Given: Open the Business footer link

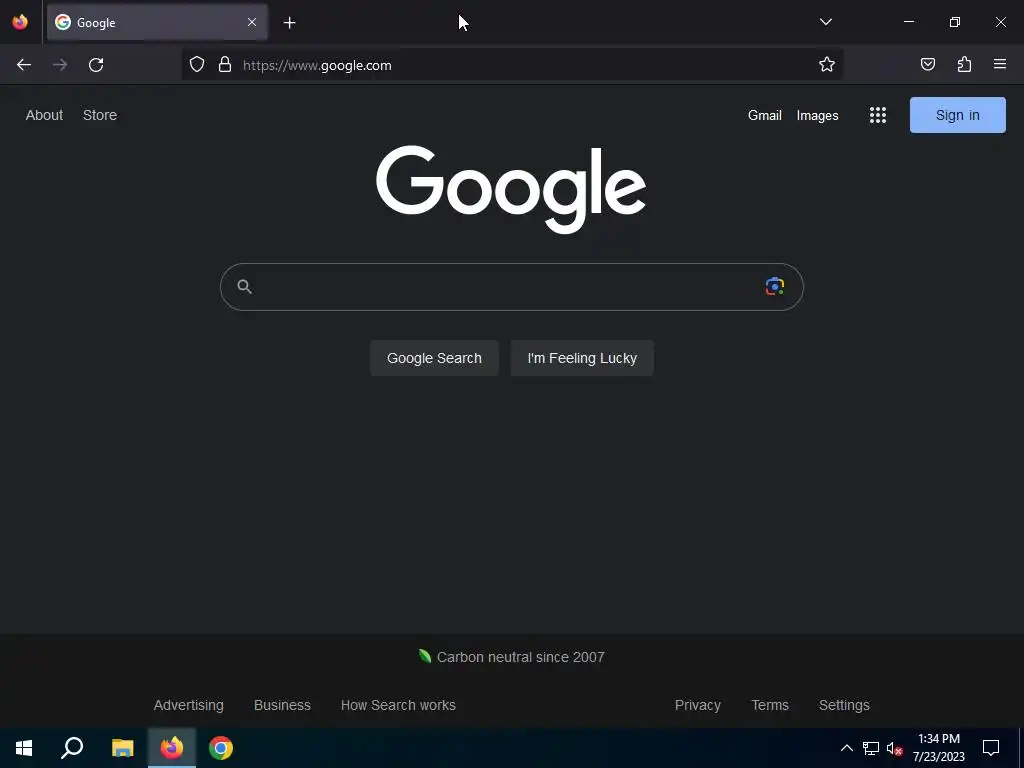Looking at the screenshot, I should (x=282, y=705).
